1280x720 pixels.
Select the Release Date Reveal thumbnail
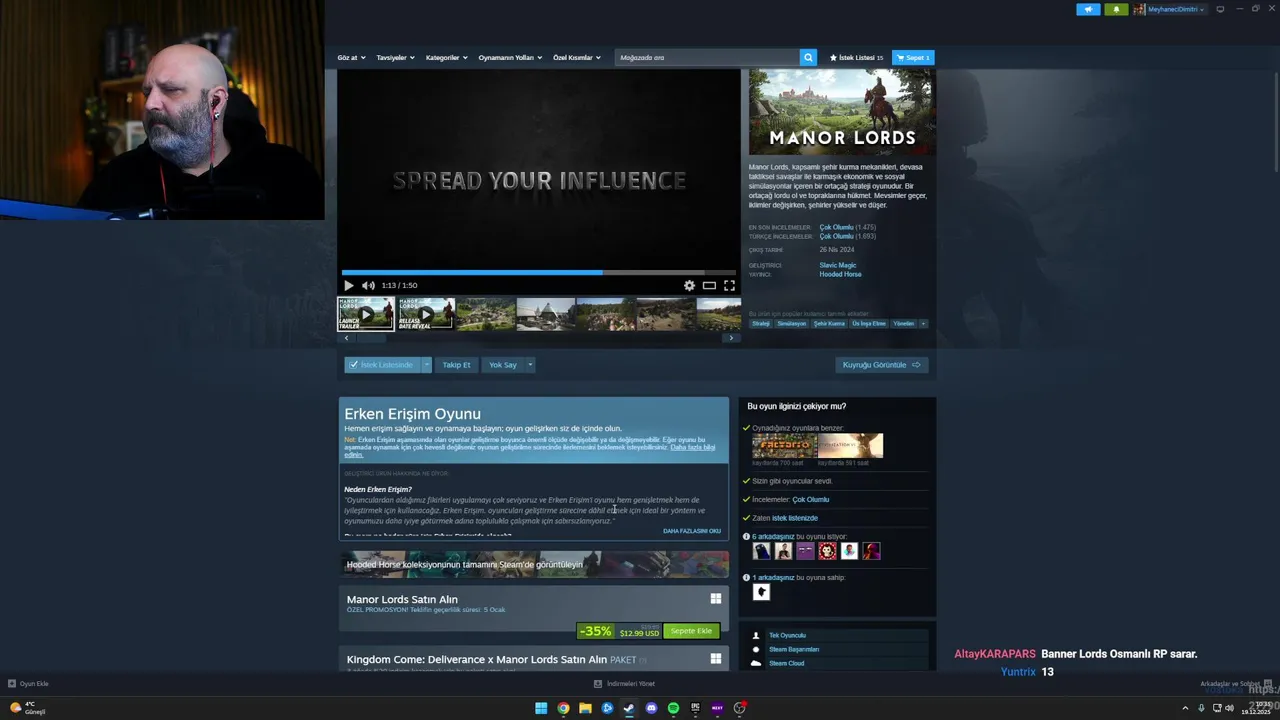(426, 314)
